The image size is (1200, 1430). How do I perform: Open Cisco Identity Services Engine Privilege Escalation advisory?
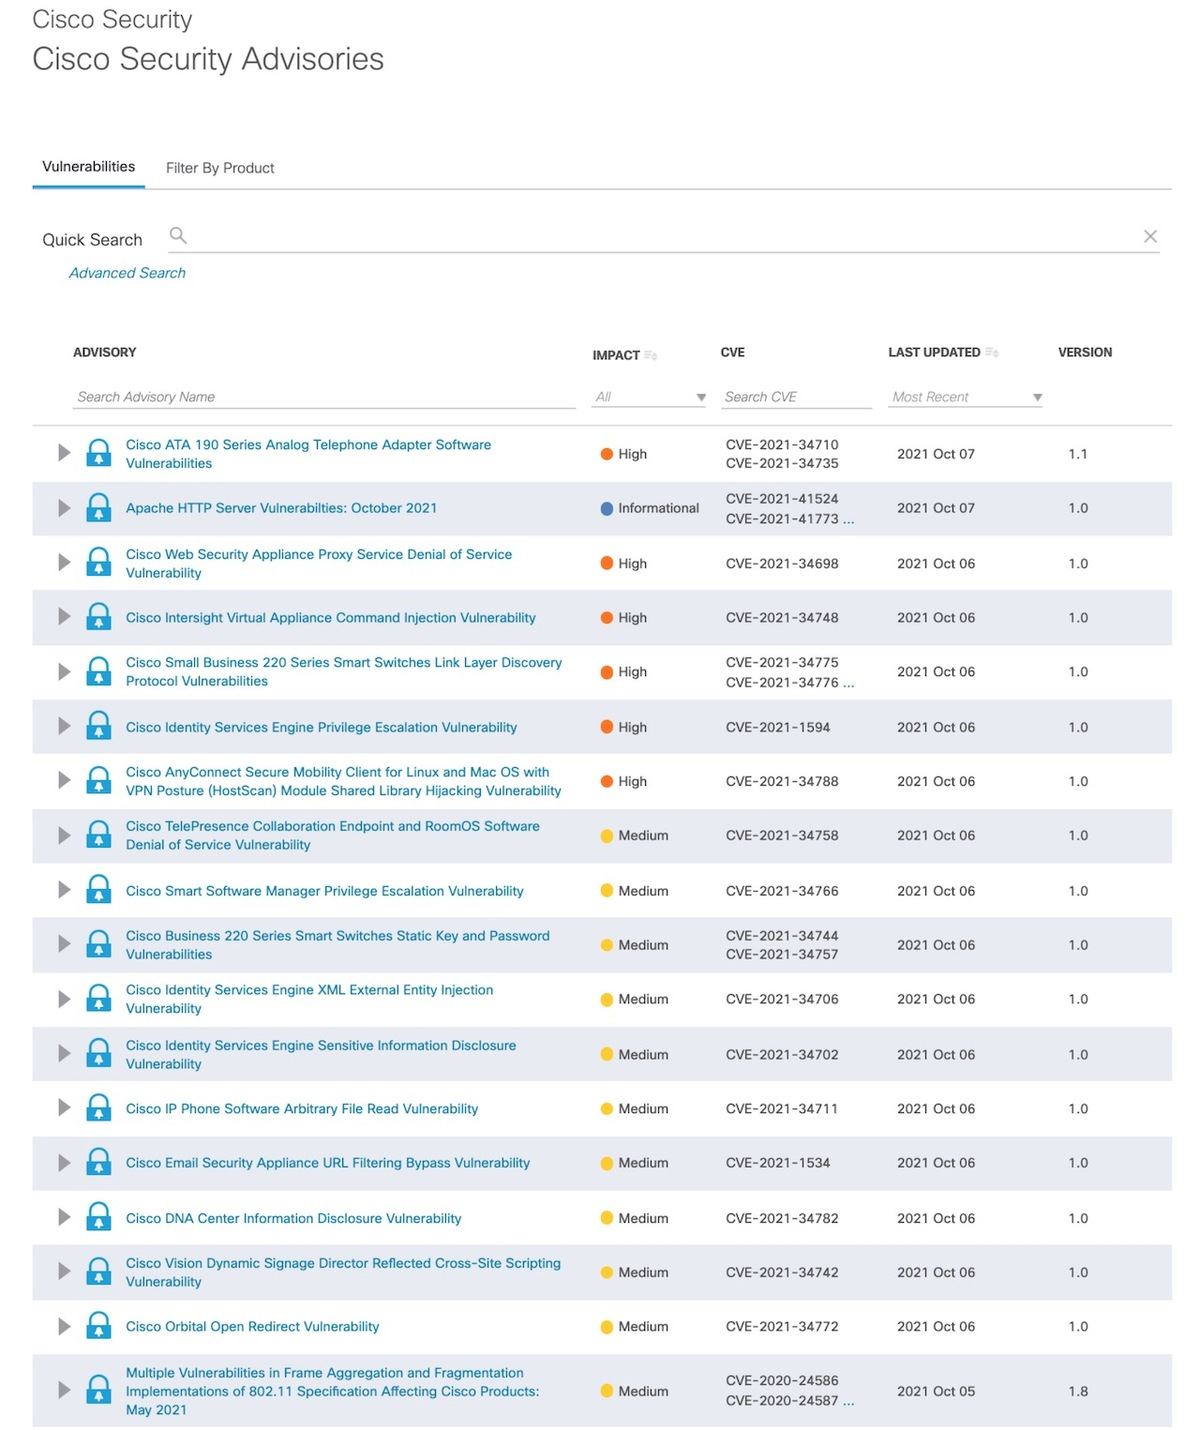tap(322, 727)
